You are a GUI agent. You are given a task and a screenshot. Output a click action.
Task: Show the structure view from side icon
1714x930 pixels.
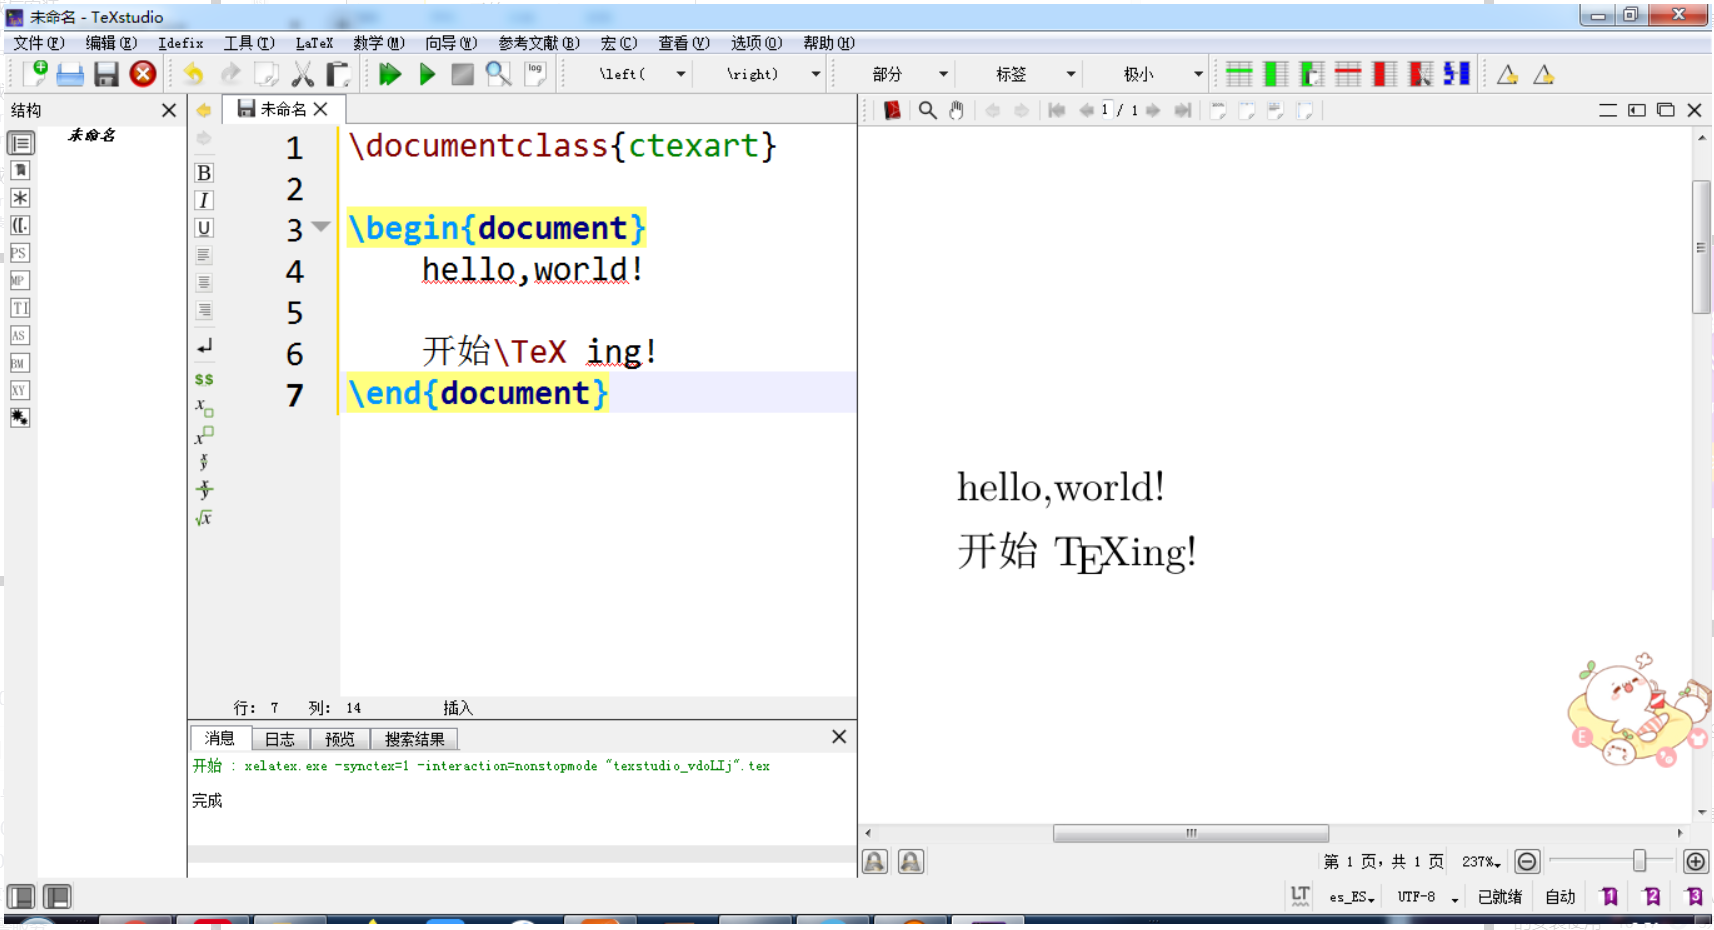point(20,143)
